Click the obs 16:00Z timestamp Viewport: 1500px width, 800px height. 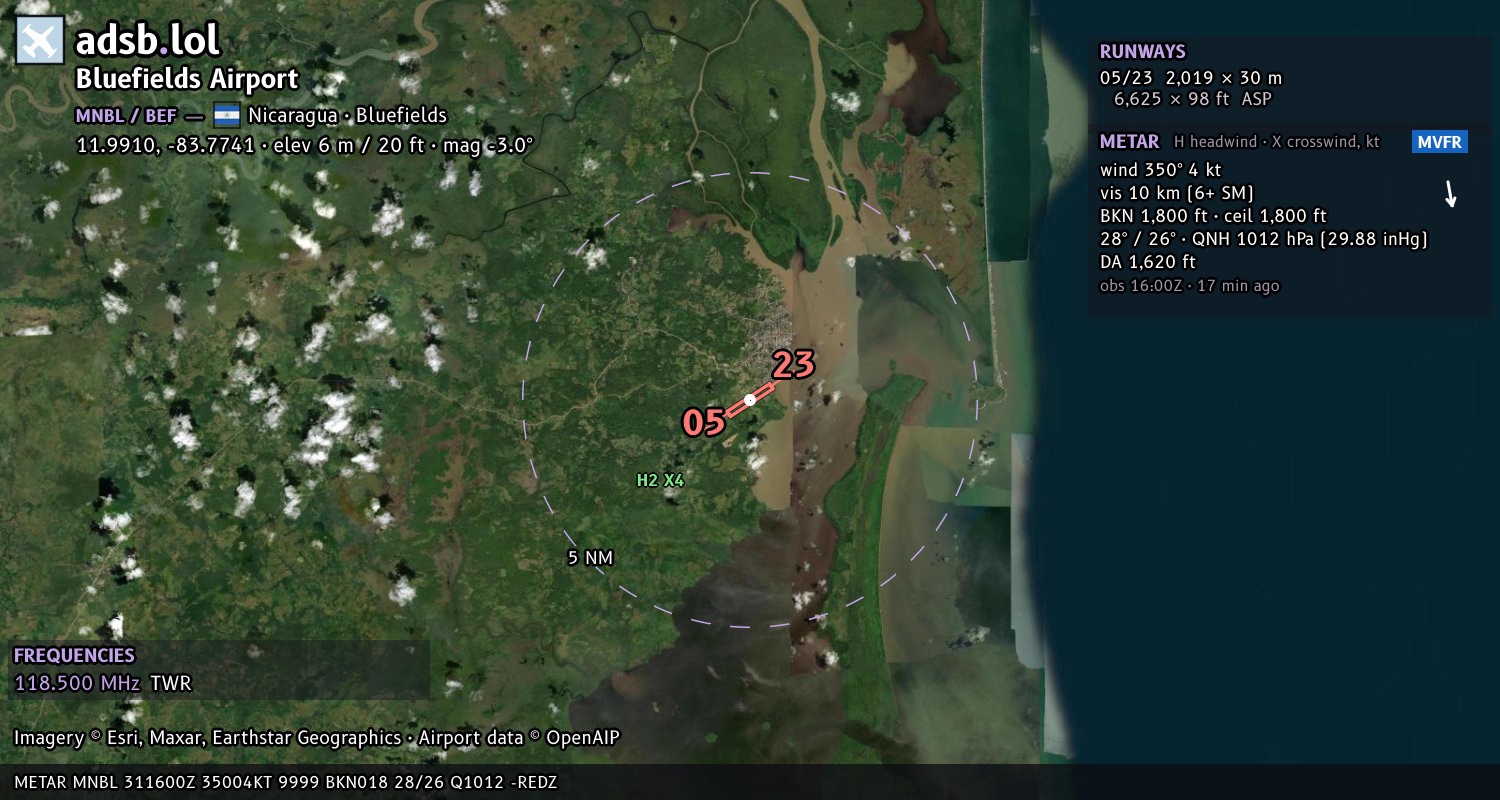[1189, 286]
